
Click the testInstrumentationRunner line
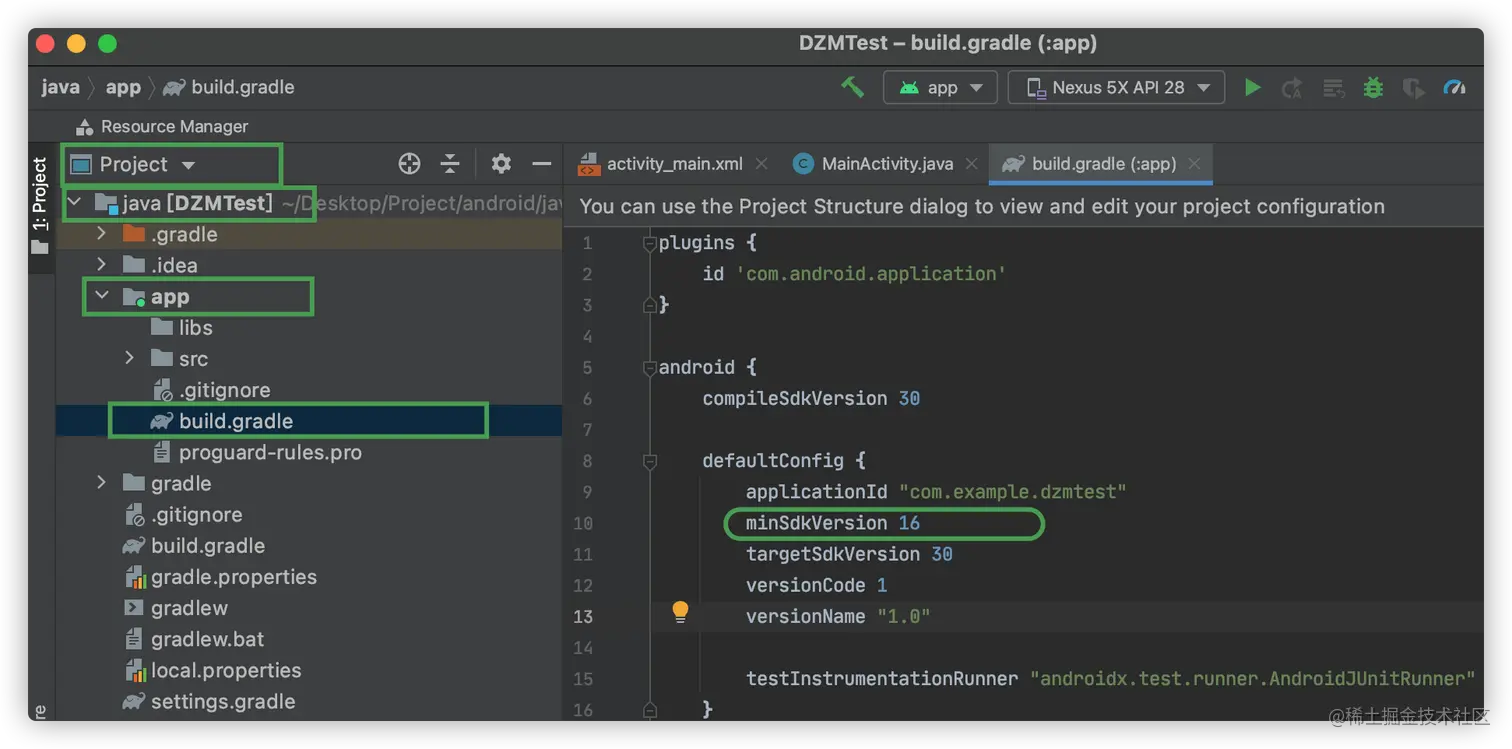coord(1111,679)
